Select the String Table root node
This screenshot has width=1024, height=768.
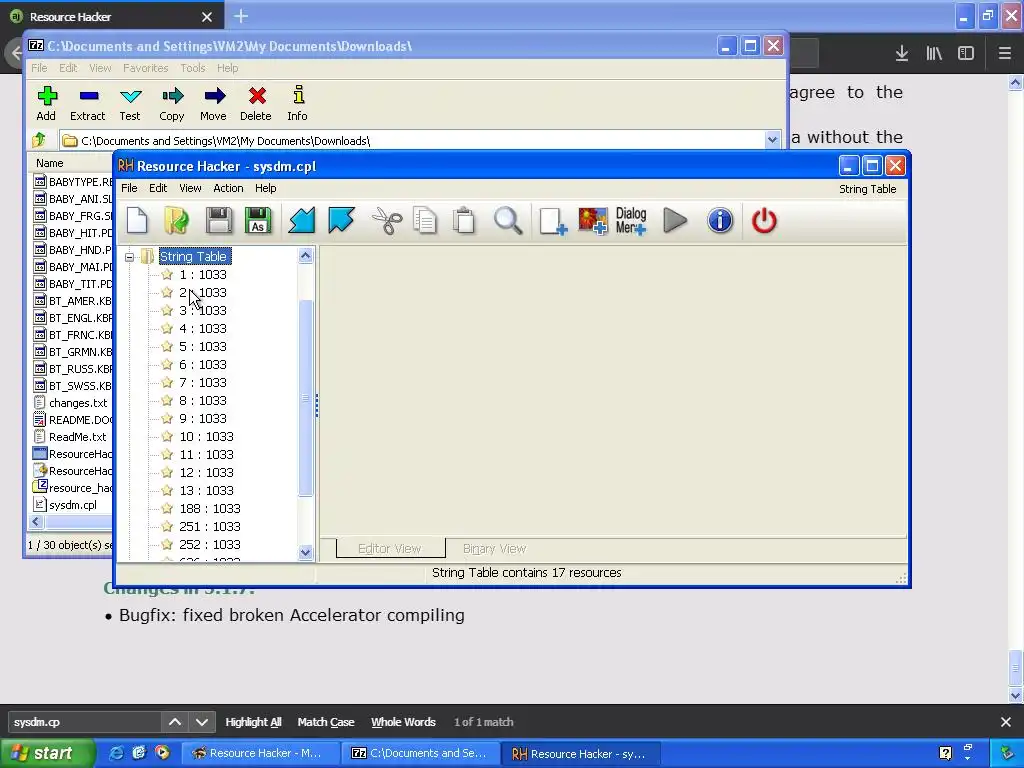tap(194, 257)
